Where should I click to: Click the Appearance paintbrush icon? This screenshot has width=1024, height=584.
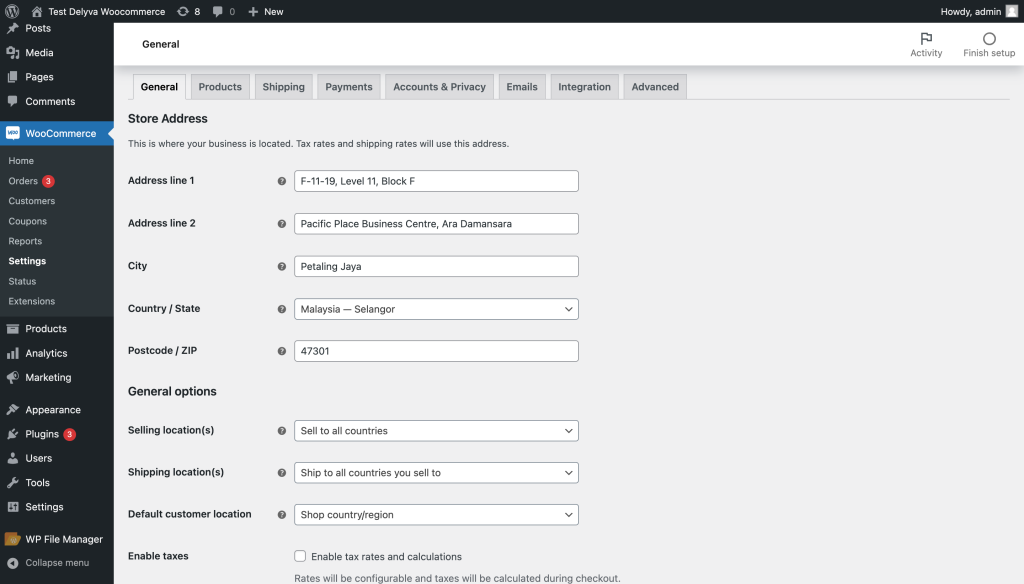[x=12, y=410]
